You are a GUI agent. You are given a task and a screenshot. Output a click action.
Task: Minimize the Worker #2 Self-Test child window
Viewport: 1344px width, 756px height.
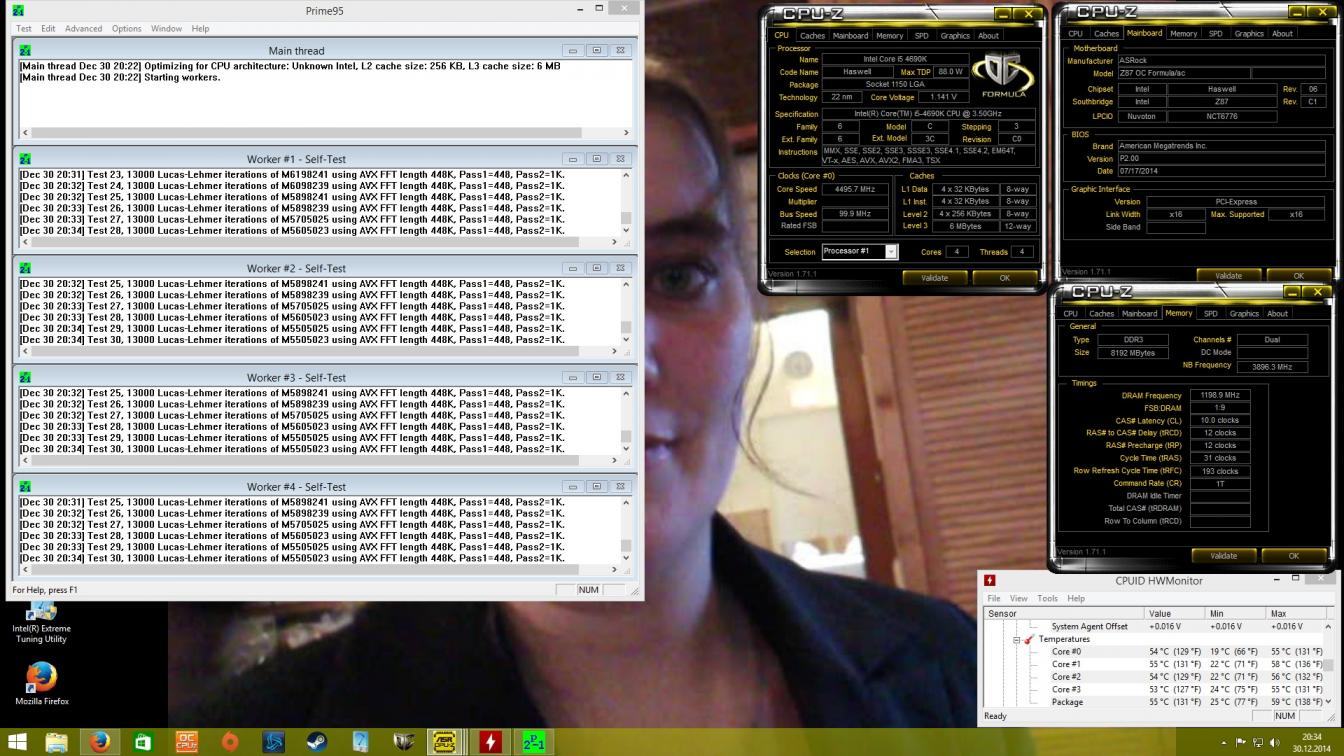click(x=573, y=268)
